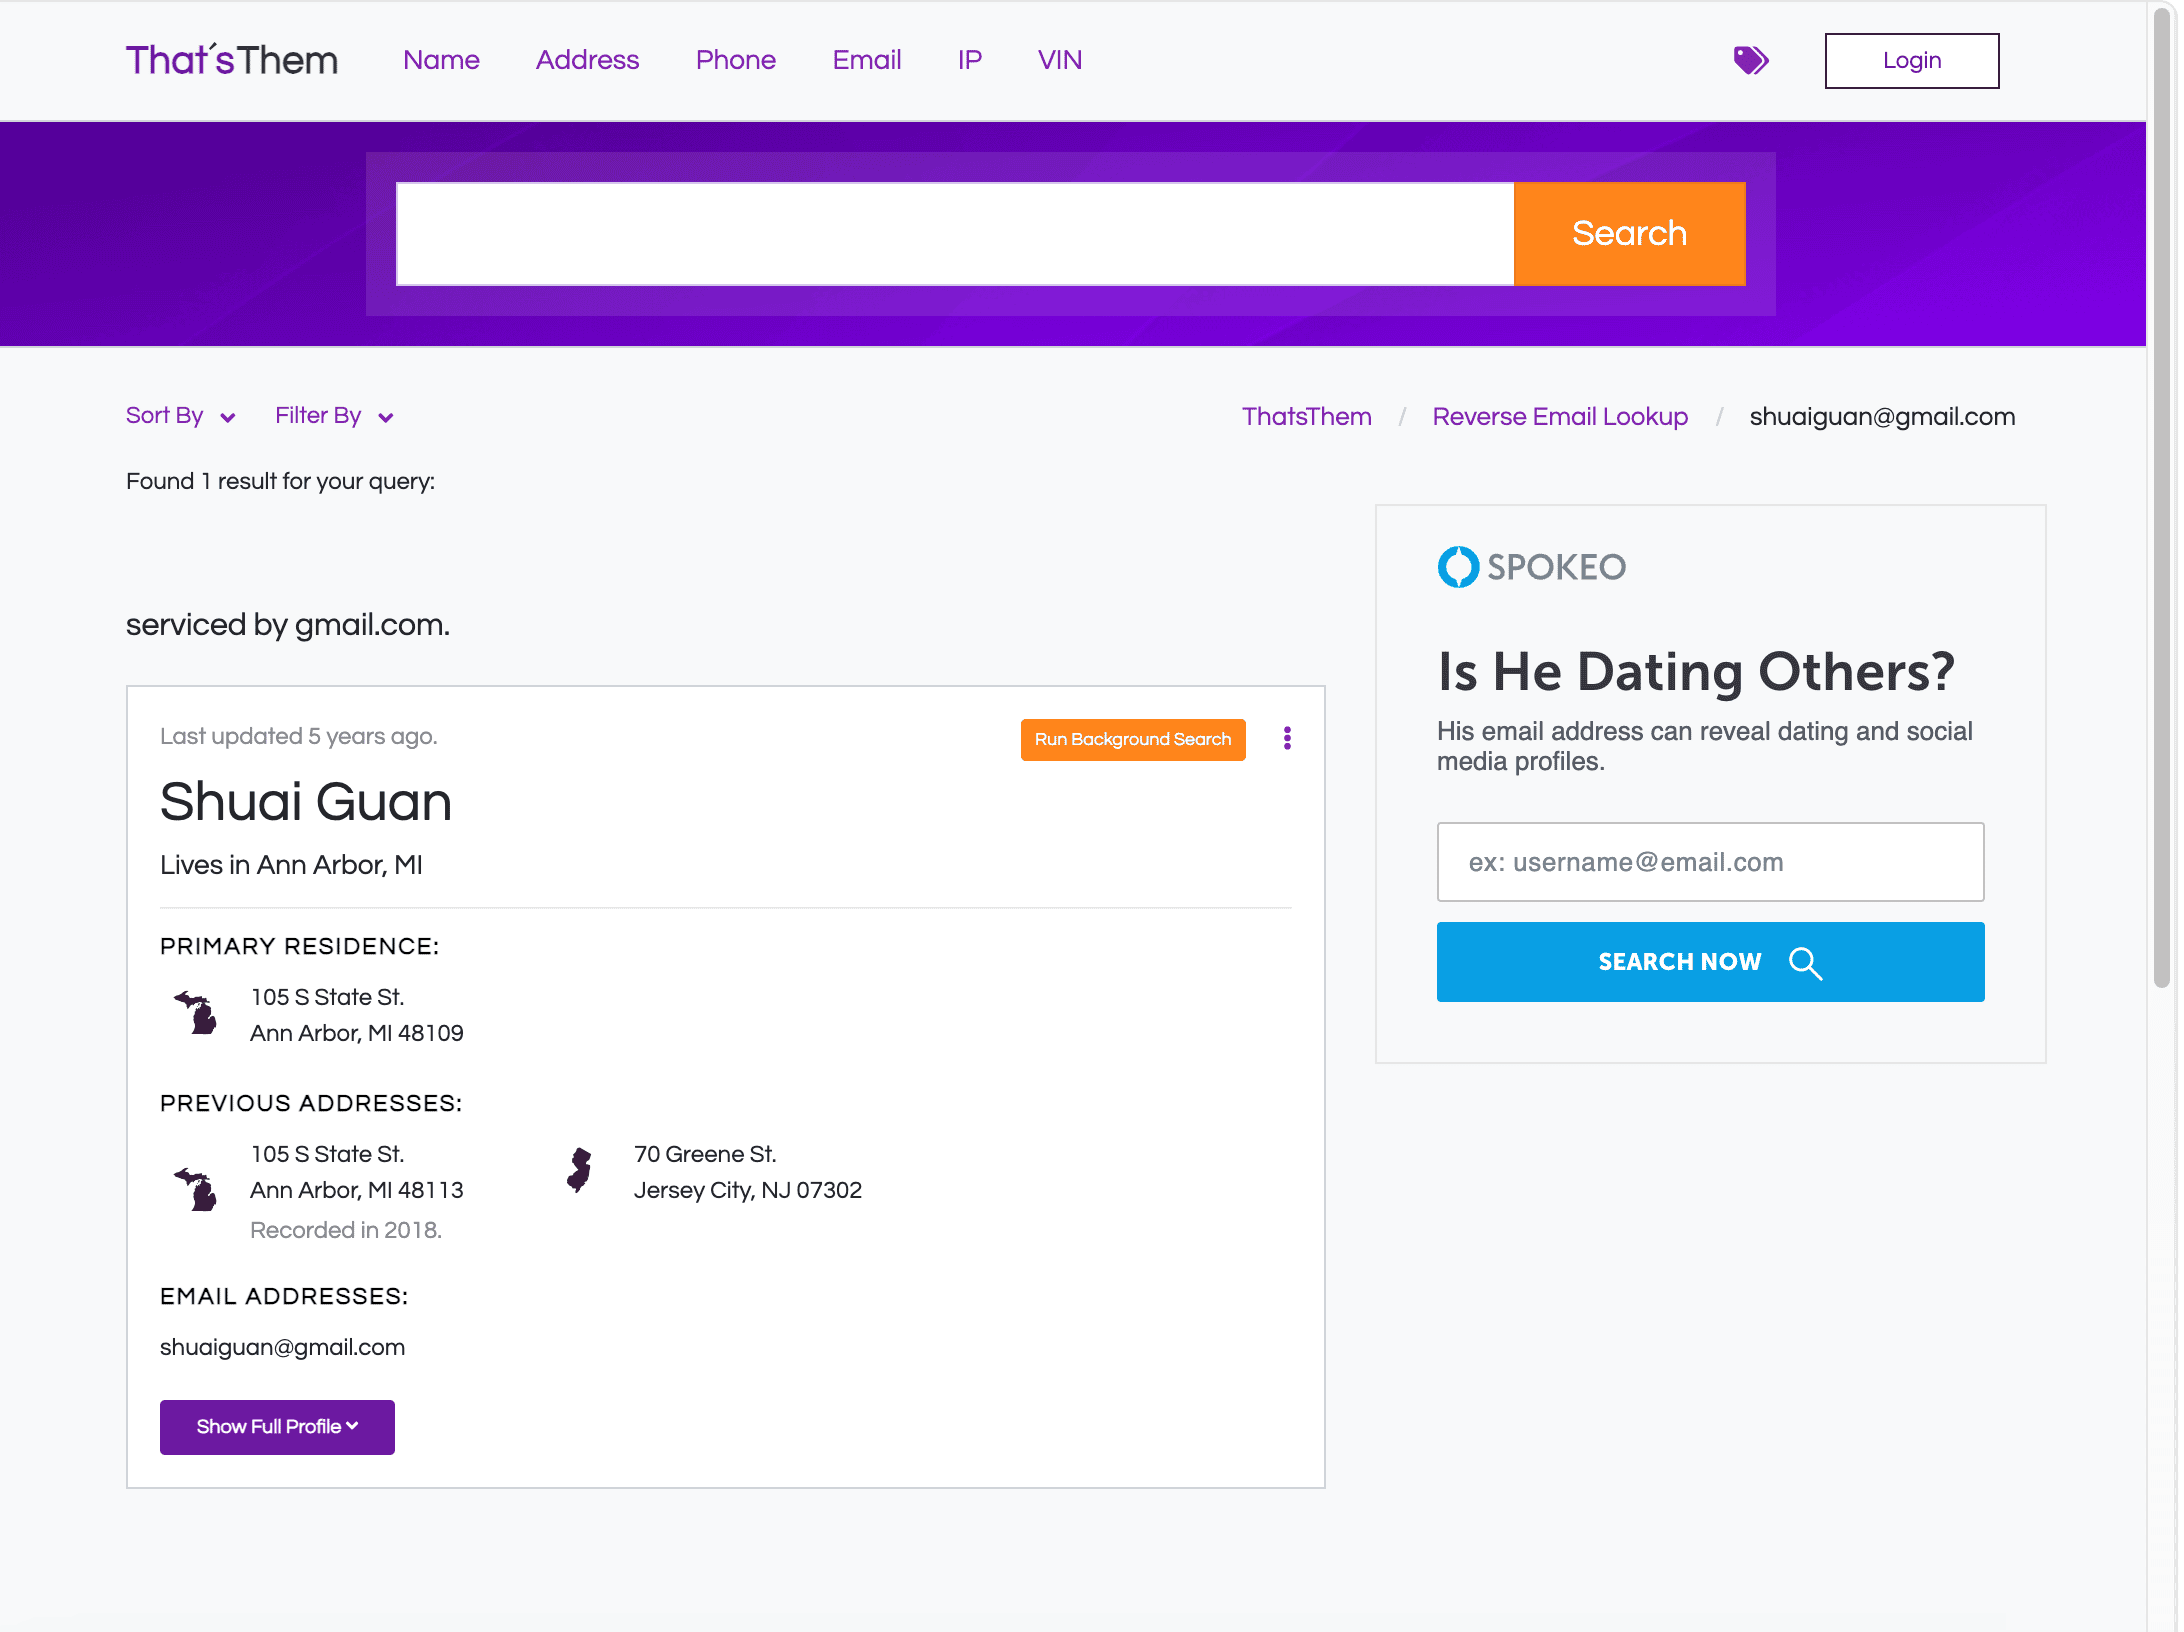Viewport: 2184px width, 1632px height.
Task: Go to the VIN lookup tab
Action: (x=1059, y=60)
